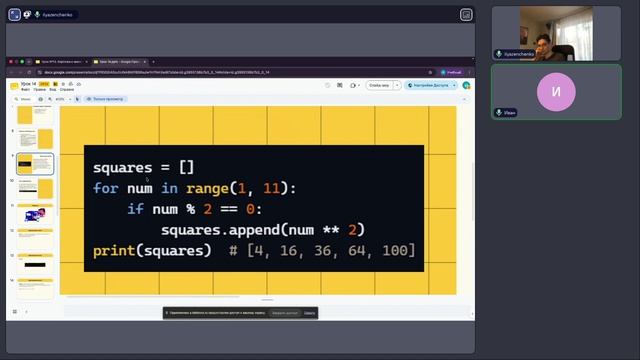Toggle the layout icon at call top-left
This screenshot has height=360, width=640.
[x=14, y=15]
